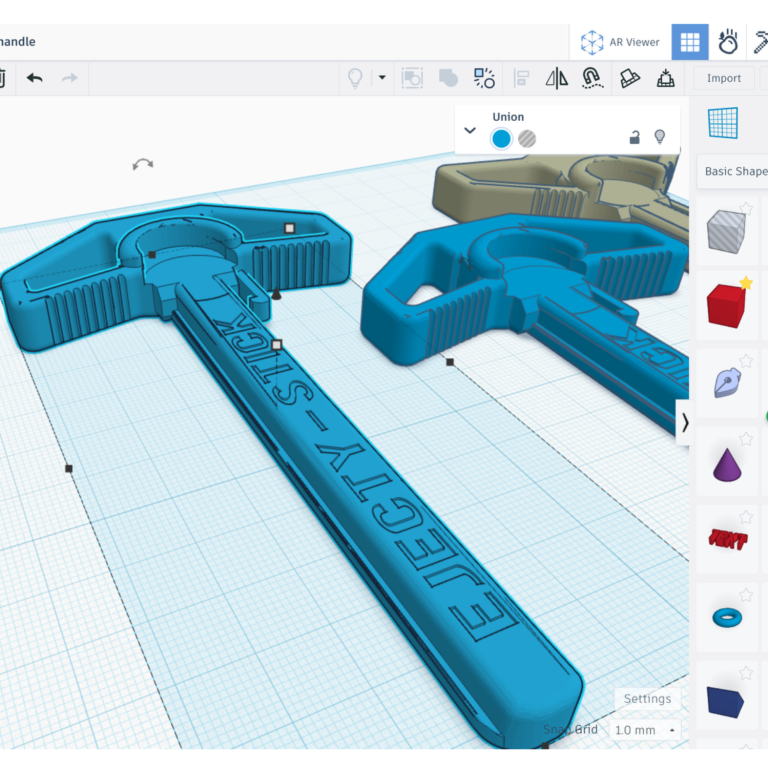Viewport: 768px width, 768px height.
Task: Collapse the shapes panel side arrow
Action: 685,422
